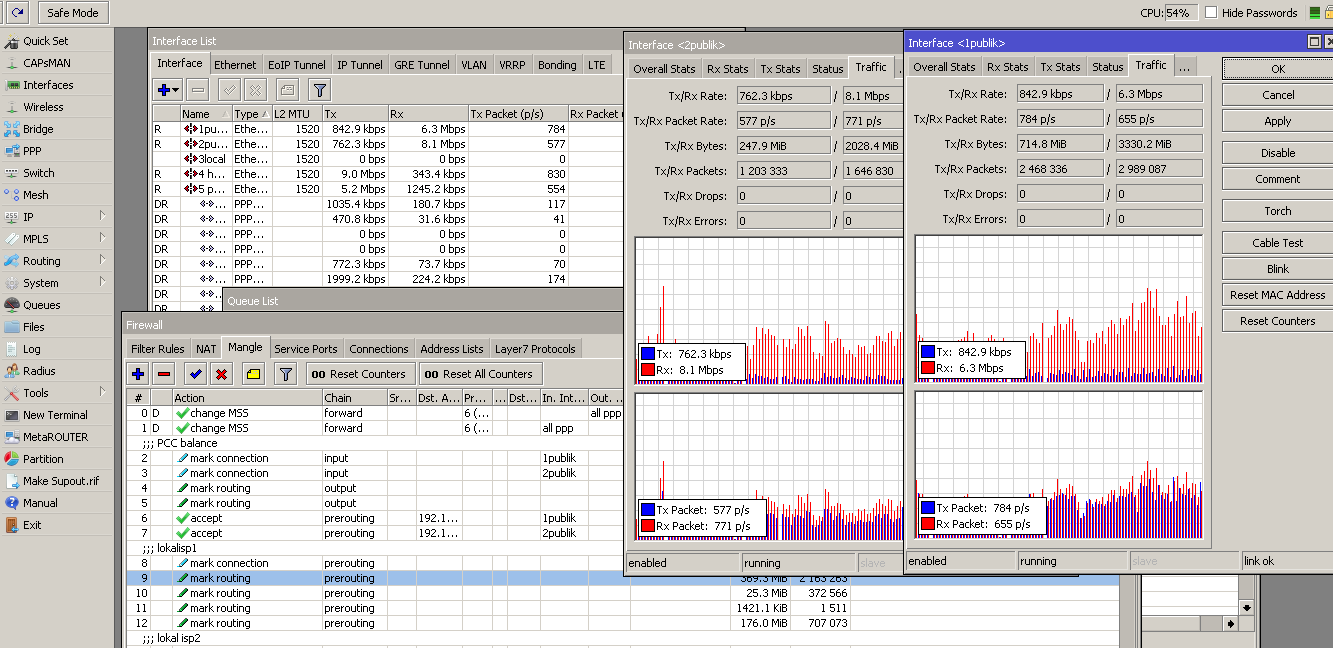Open the Log viewer

tap(32, 349)
